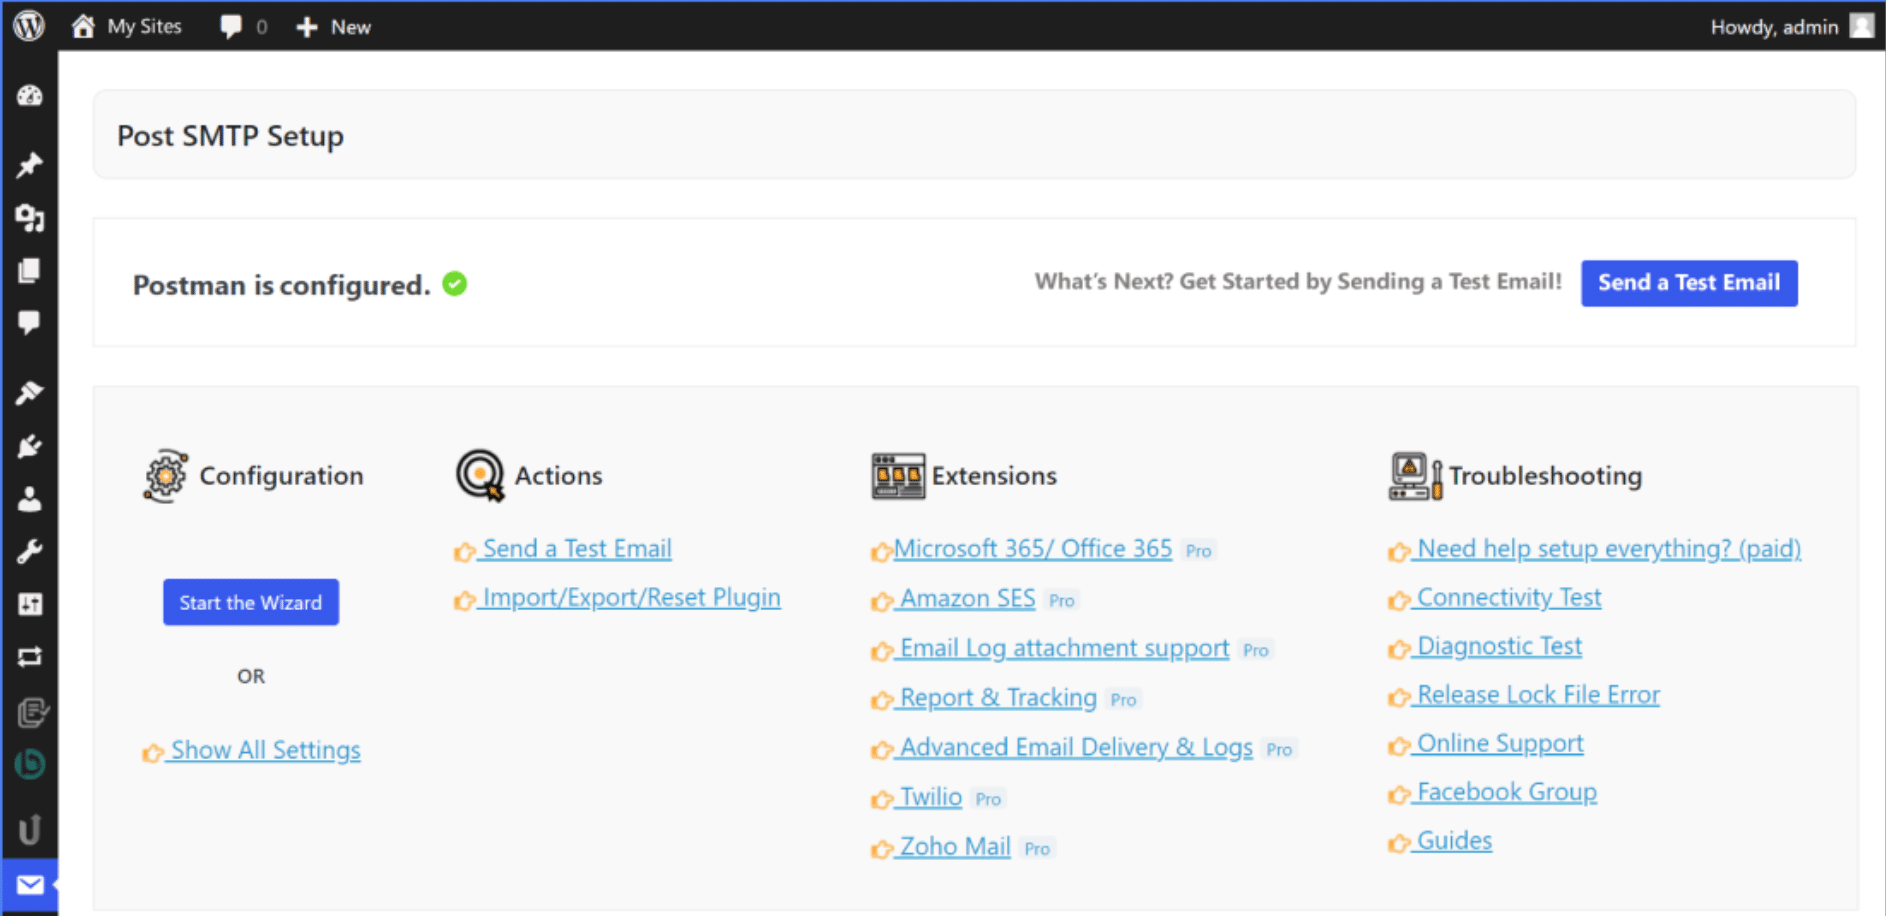Viewport: 1886px width, 916px height.
Task: Open the Media library sidebar icon
Action: tap(30, 218)
